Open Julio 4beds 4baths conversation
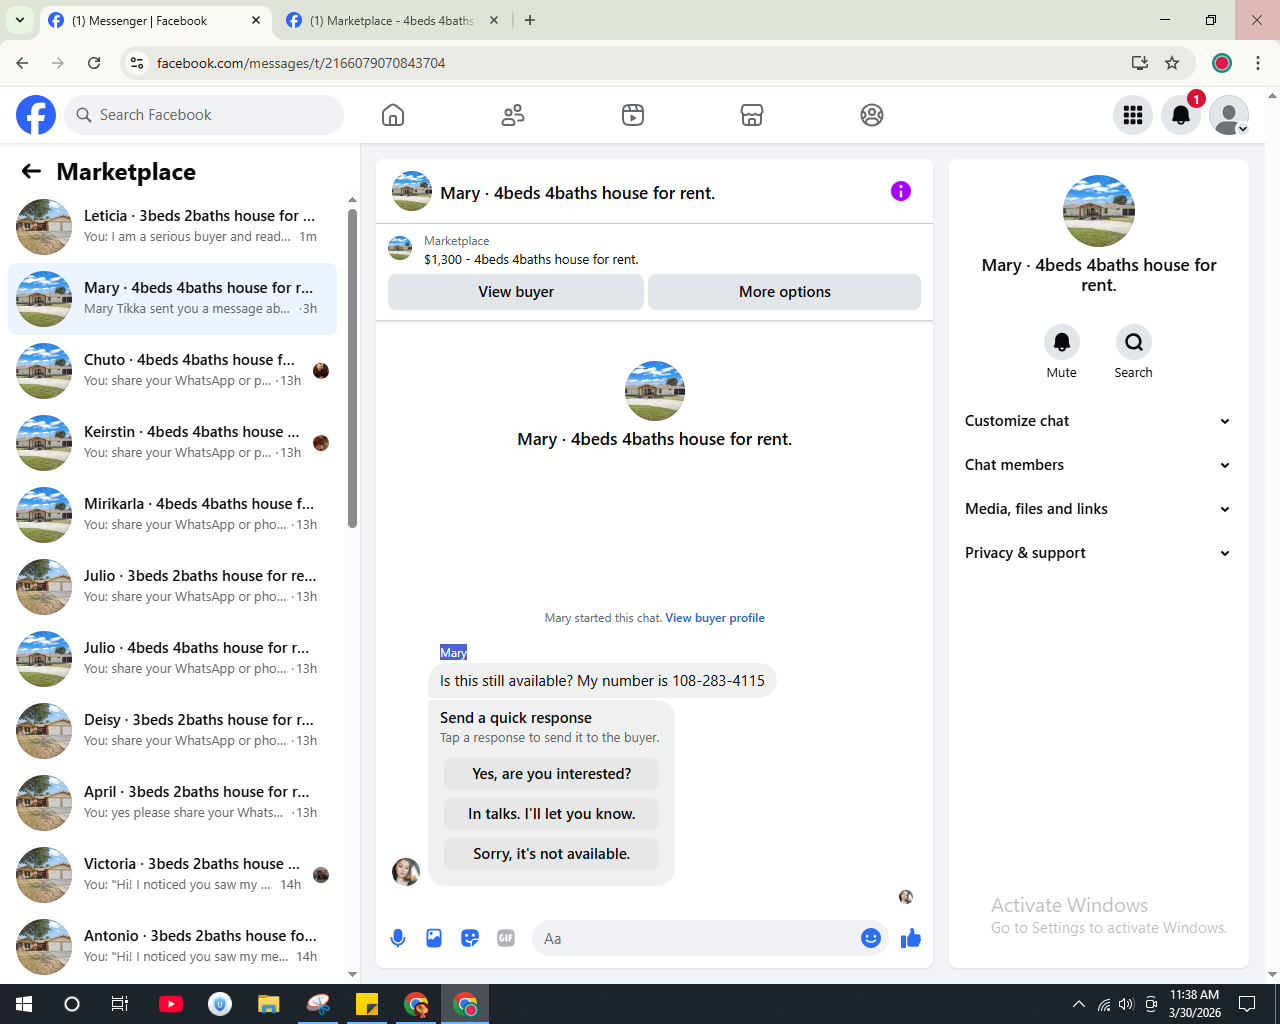Image resolution: width=1280 pixels, height=1024 pixels. [x=172, y=658]
